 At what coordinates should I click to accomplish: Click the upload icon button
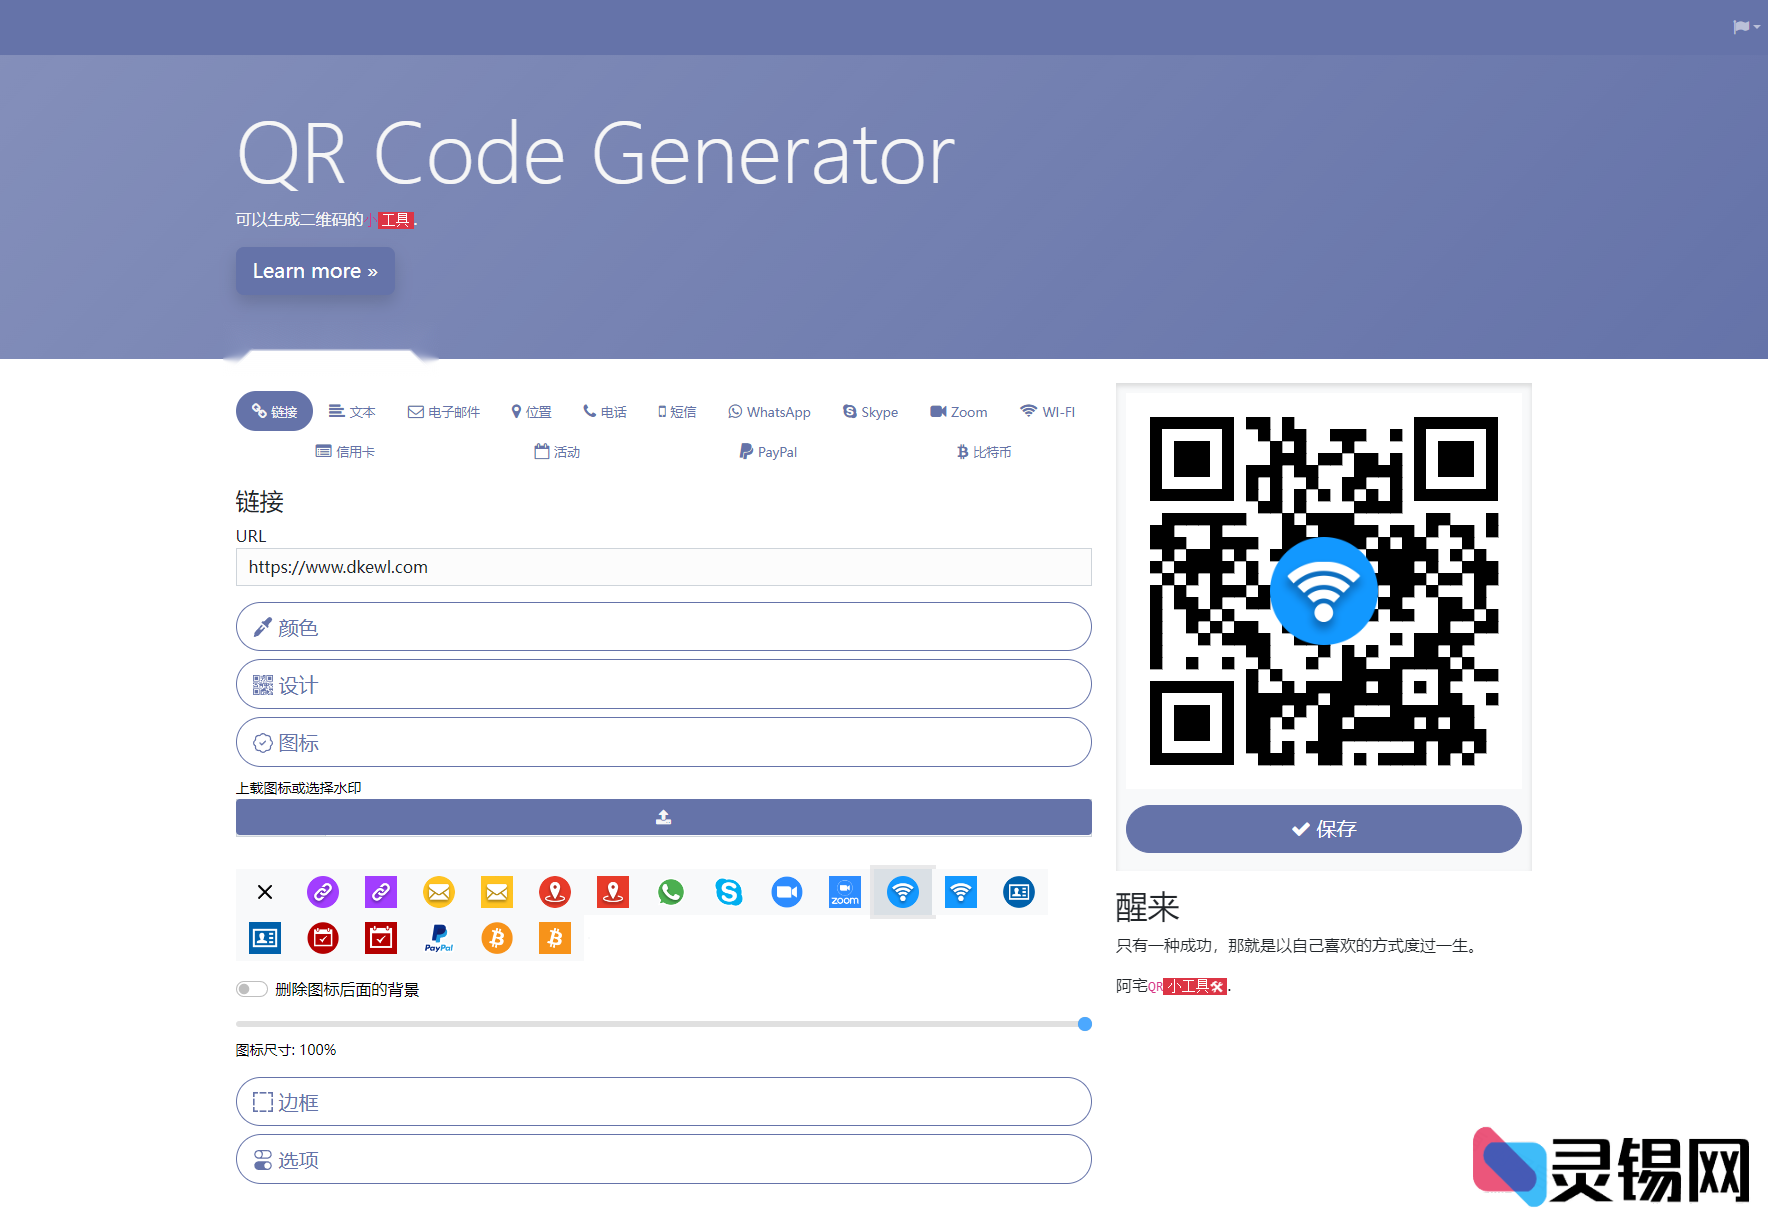click(x=663, y=817)
